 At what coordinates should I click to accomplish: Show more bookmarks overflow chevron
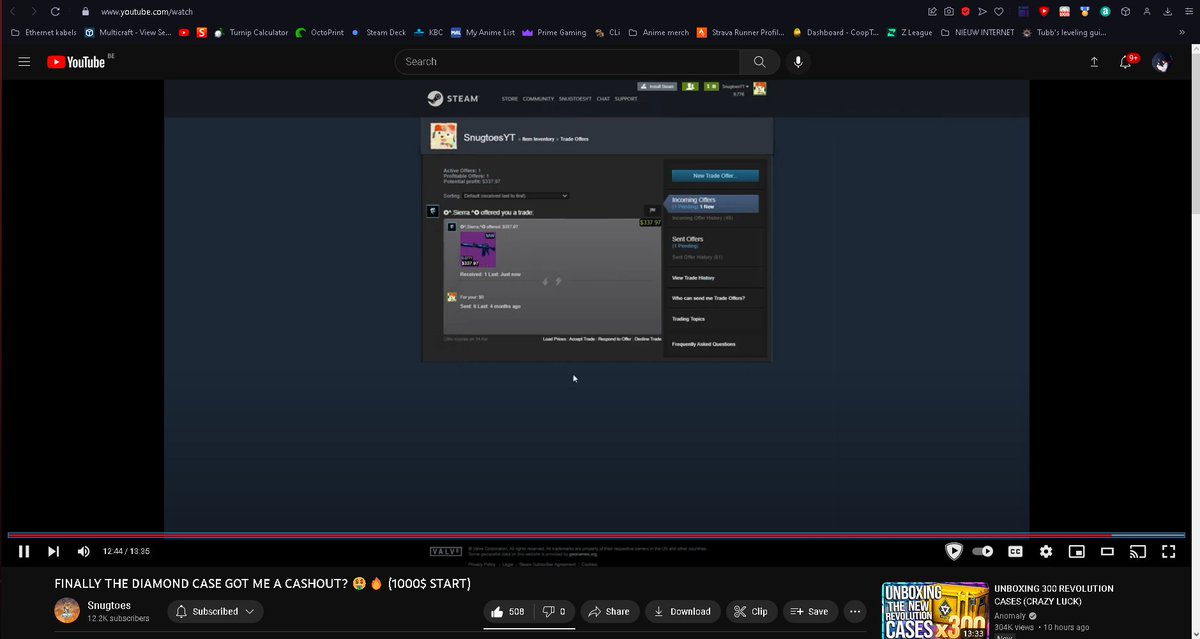click(x=1184, y=32)
